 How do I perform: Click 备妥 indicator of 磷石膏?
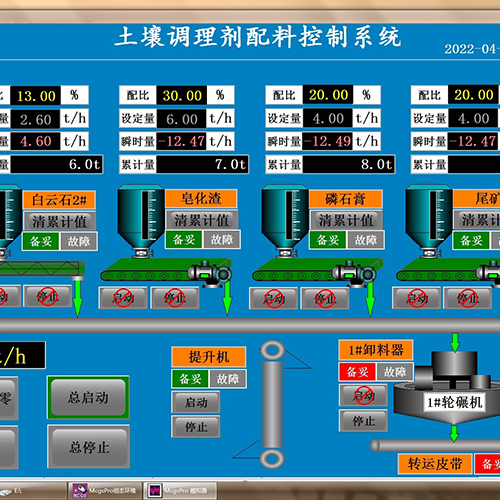[x=328, y=240]
